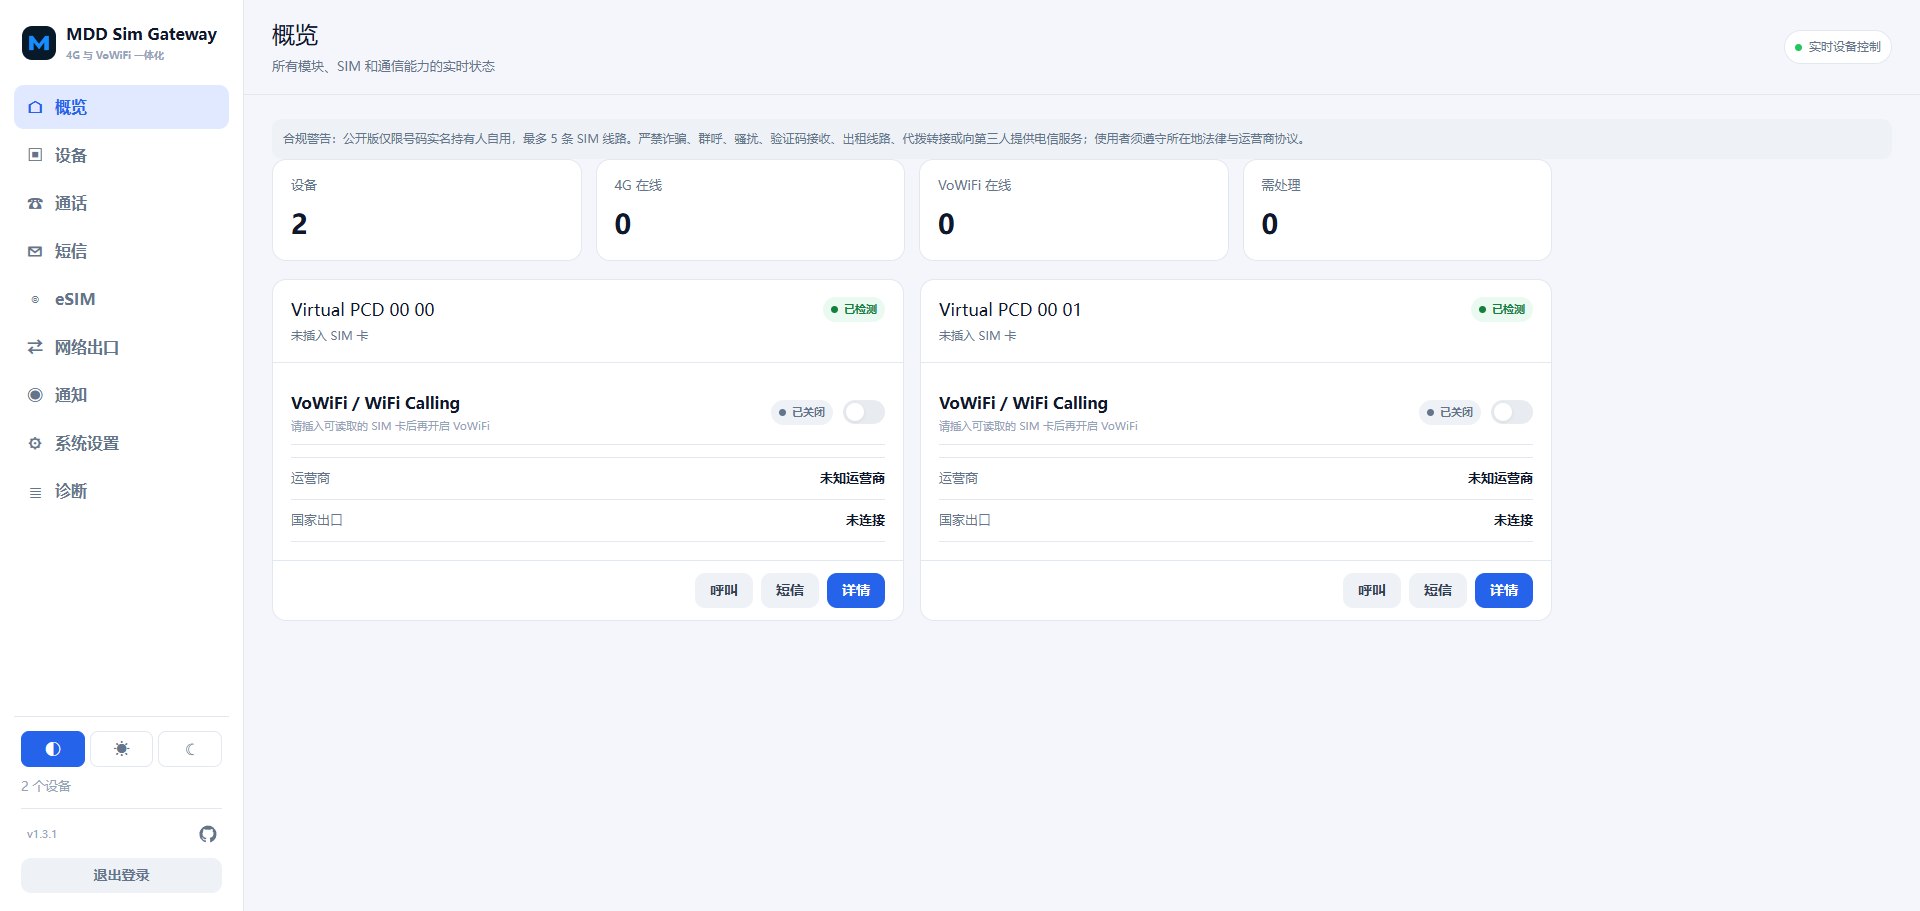
Task: Click the 需处理 stat card
Action: pyautogui.click(x=1397, y=210)
